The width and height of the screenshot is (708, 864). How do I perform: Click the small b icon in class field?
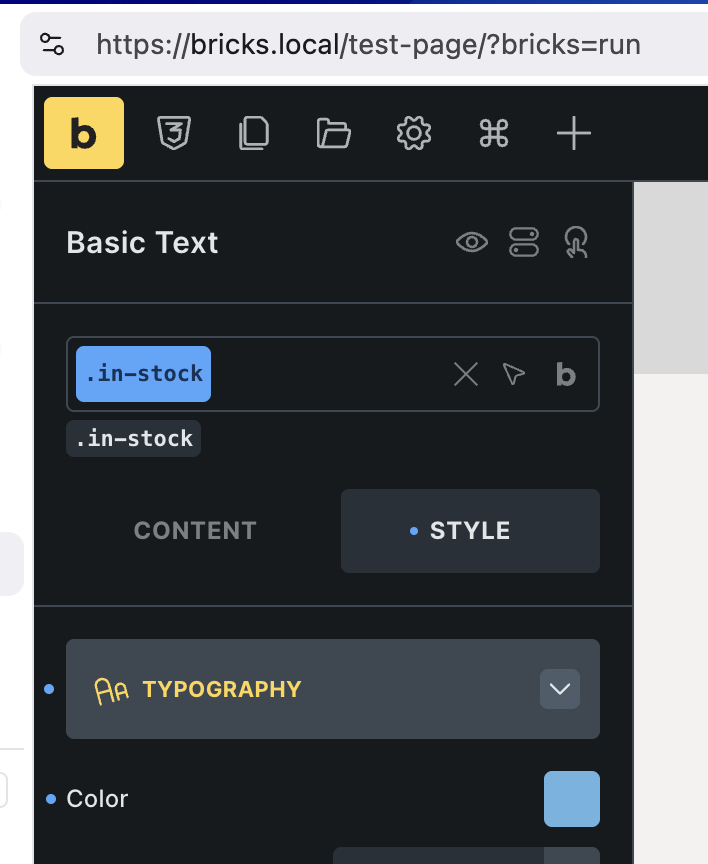click(x=566, y=374)
